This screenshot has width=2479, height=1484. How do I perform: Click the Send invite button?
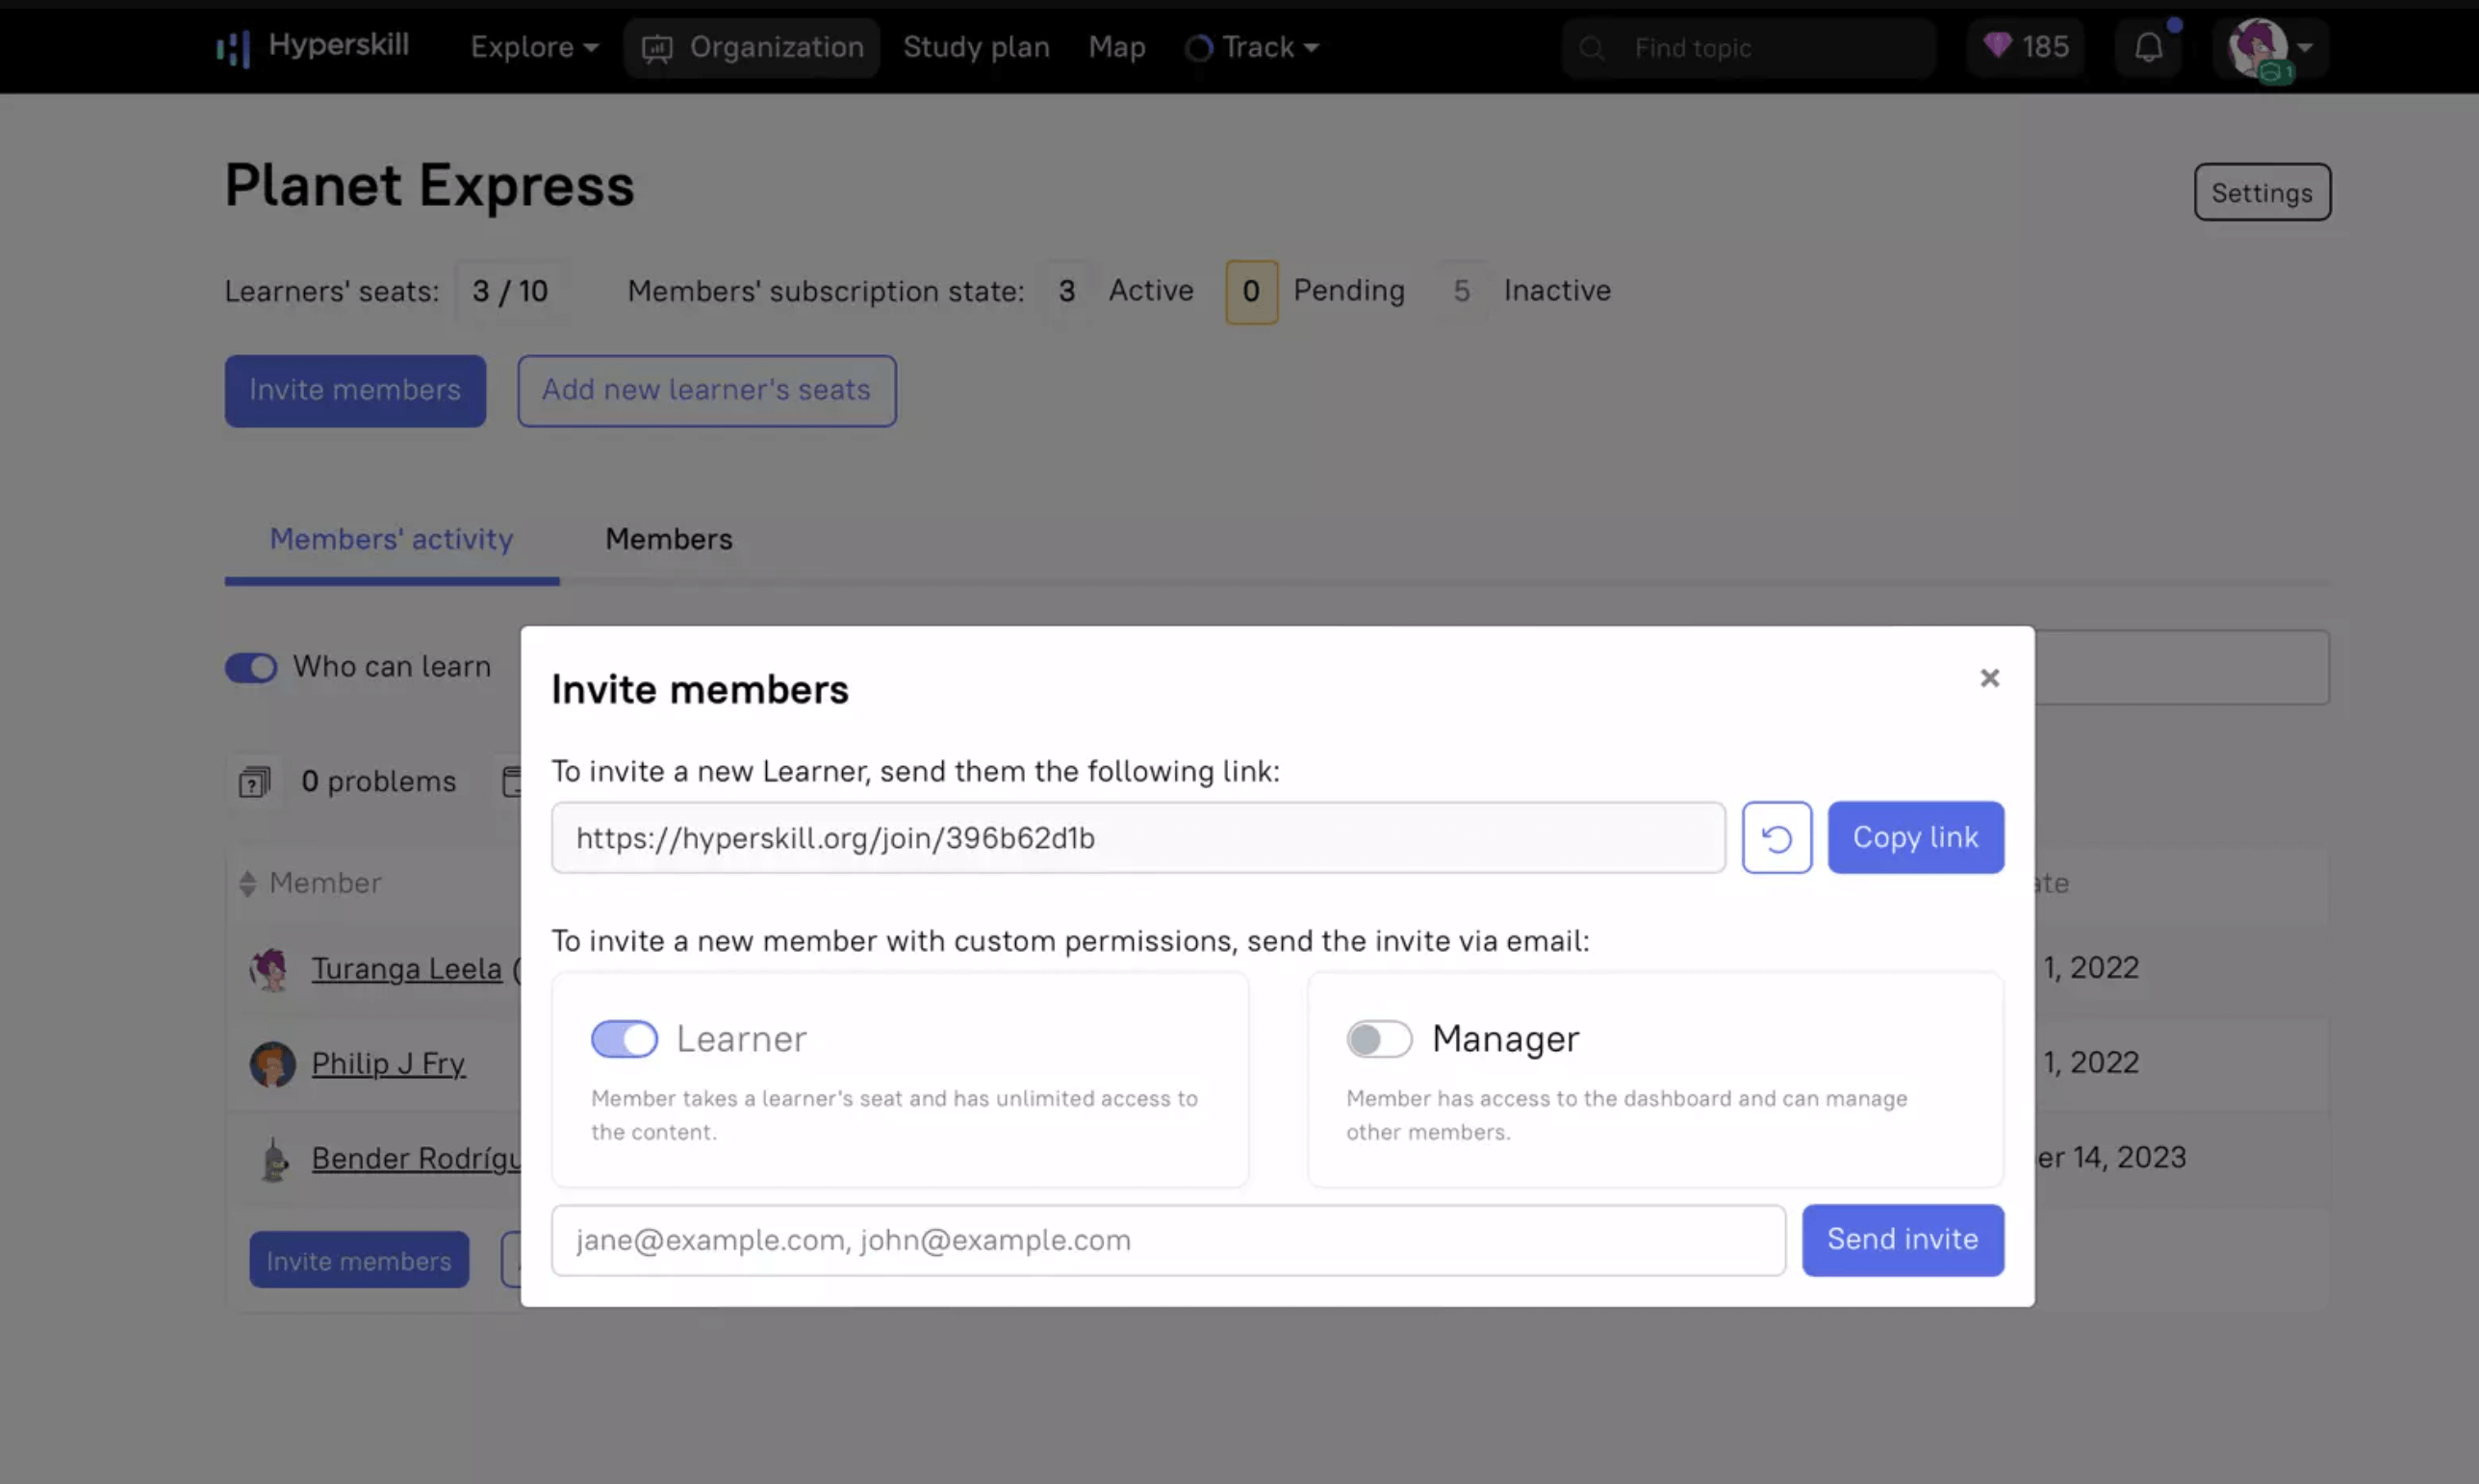coord(1902,1240)
